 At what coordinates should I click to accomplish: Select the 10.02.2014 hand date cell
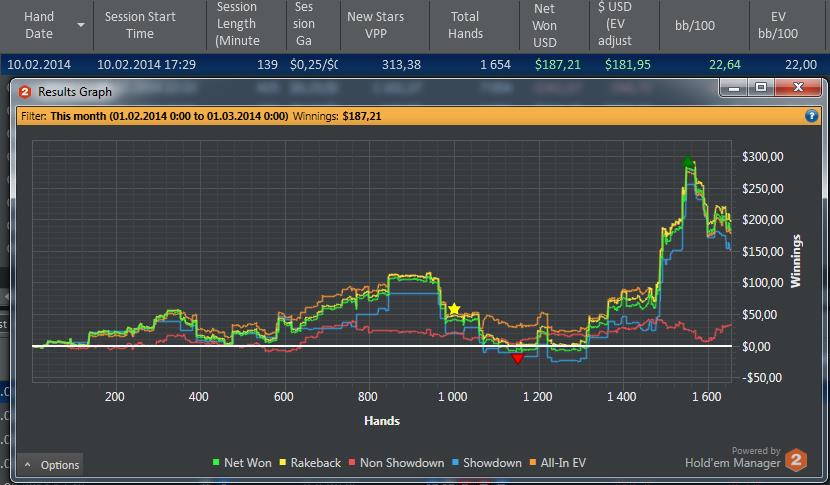click(39, 65)
